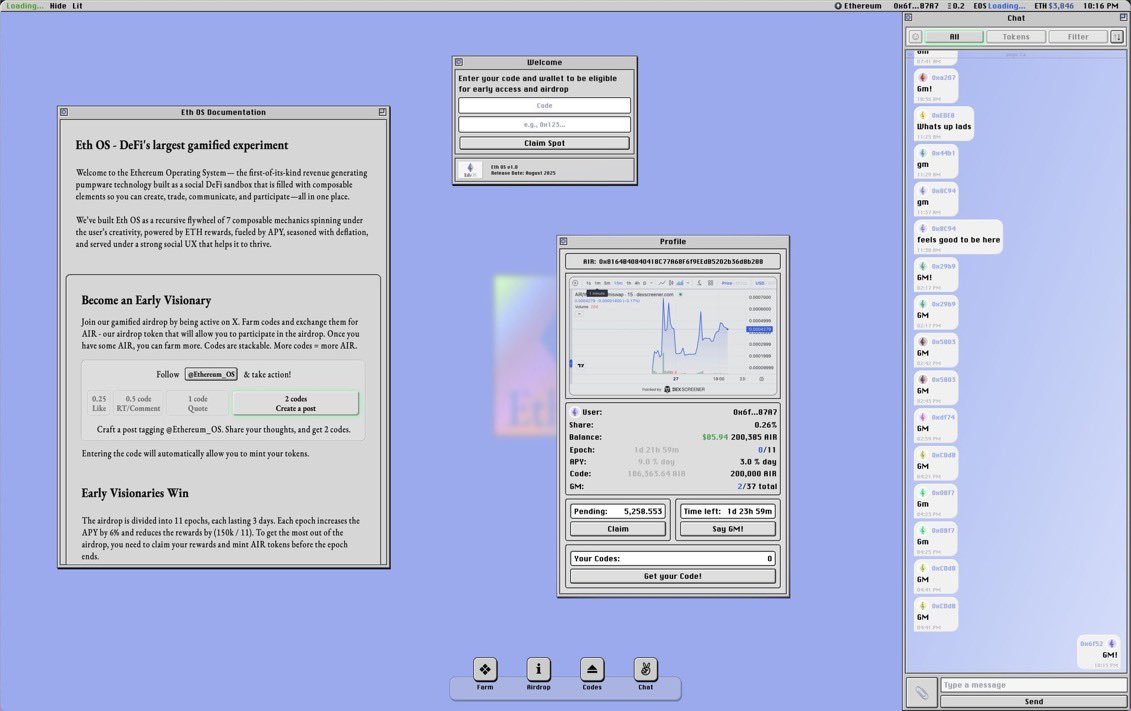Switch to the Tokens tab in Chat
This screenshot has width=1131, height=711.
click(x=1016, y=37)
